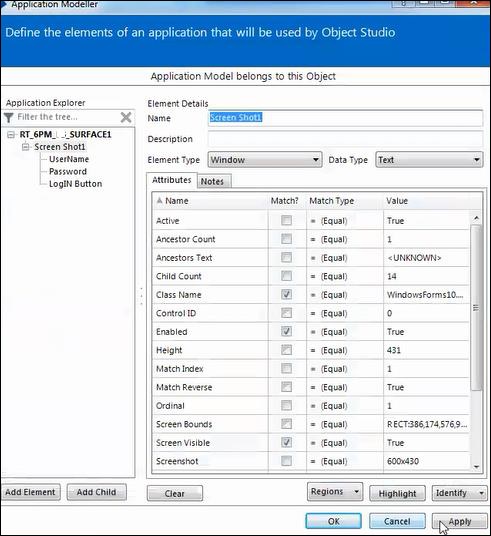Click the Name field containing Screen Shot1
The image size is (491, 536).
click(x=345, y=118)
